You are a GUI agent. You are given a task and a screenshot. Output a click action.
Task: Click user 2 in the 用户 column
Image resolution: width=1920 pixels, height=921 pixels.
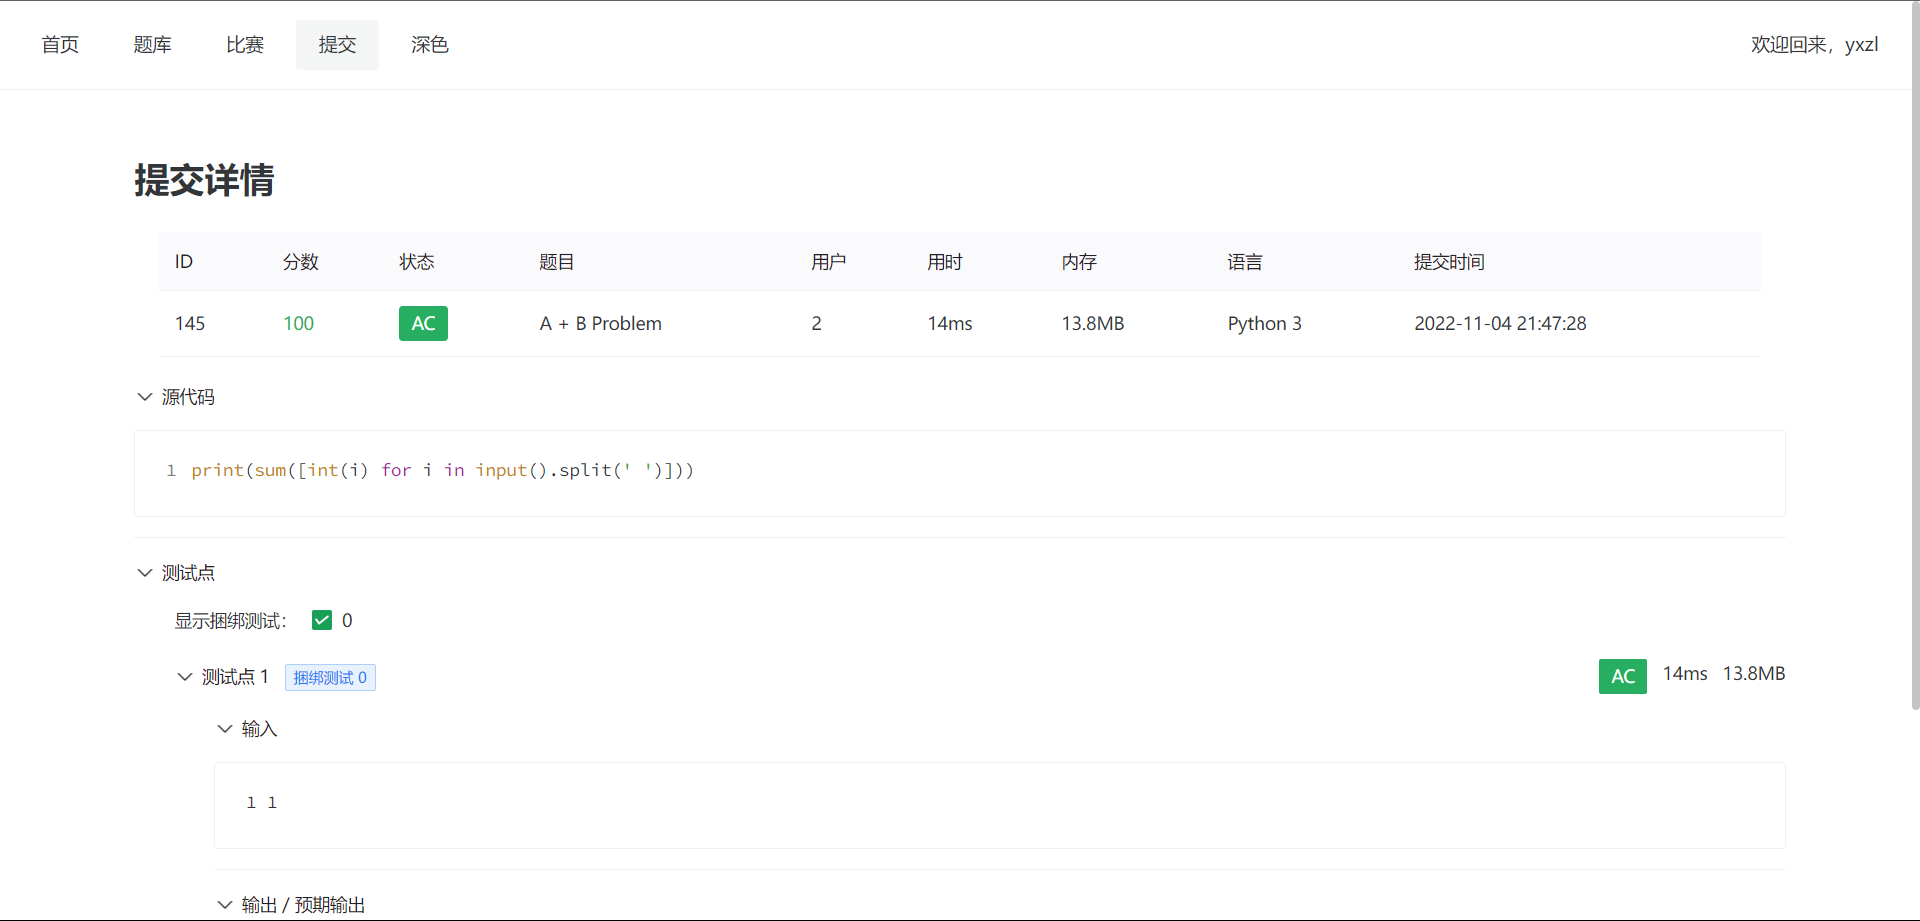(816, 323)
